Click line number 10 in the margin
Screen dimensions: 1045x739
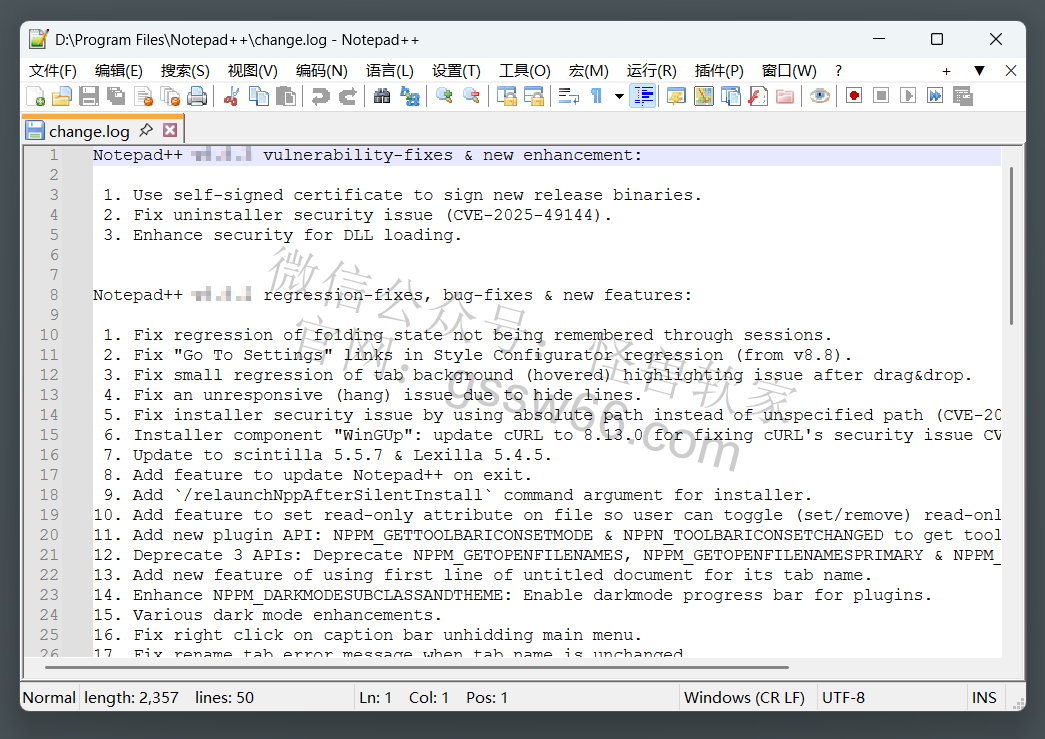click(49, 335)
